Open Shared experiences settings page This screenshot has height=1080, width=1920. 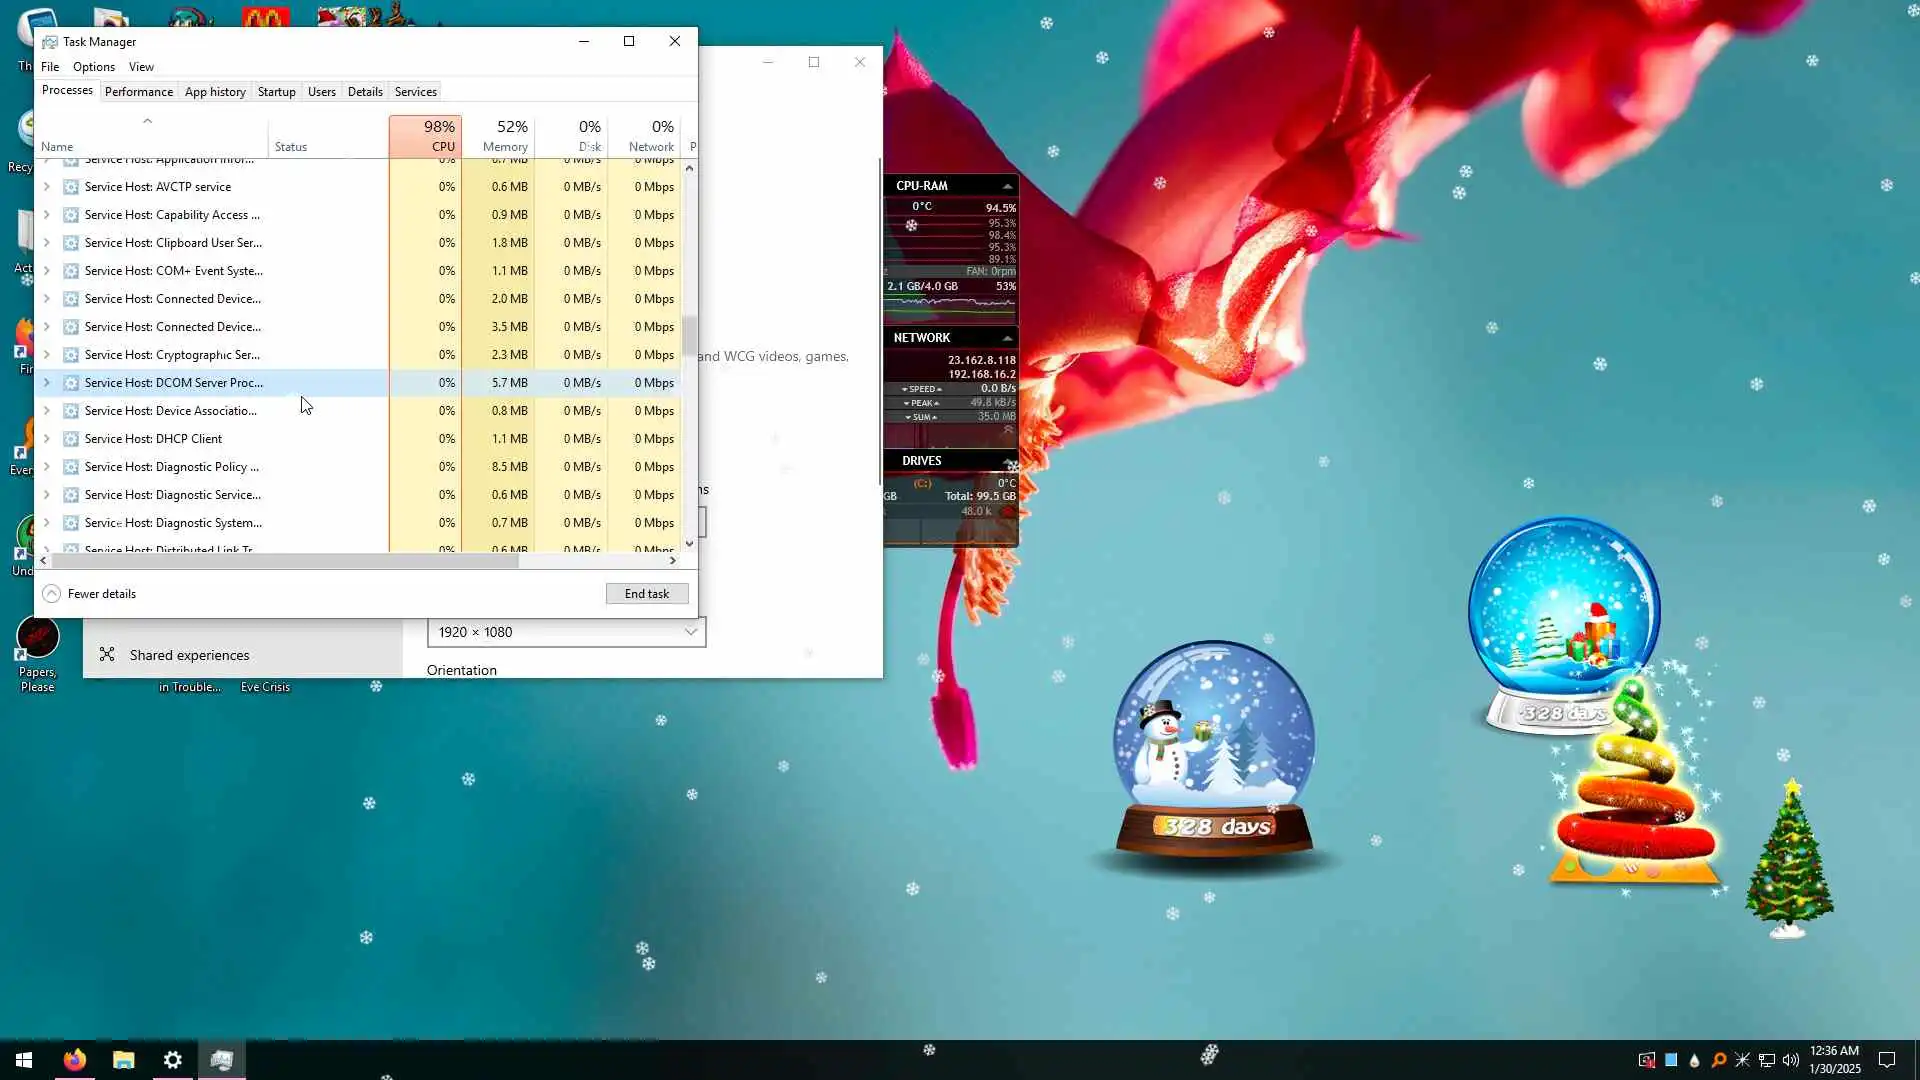(190, 655)
